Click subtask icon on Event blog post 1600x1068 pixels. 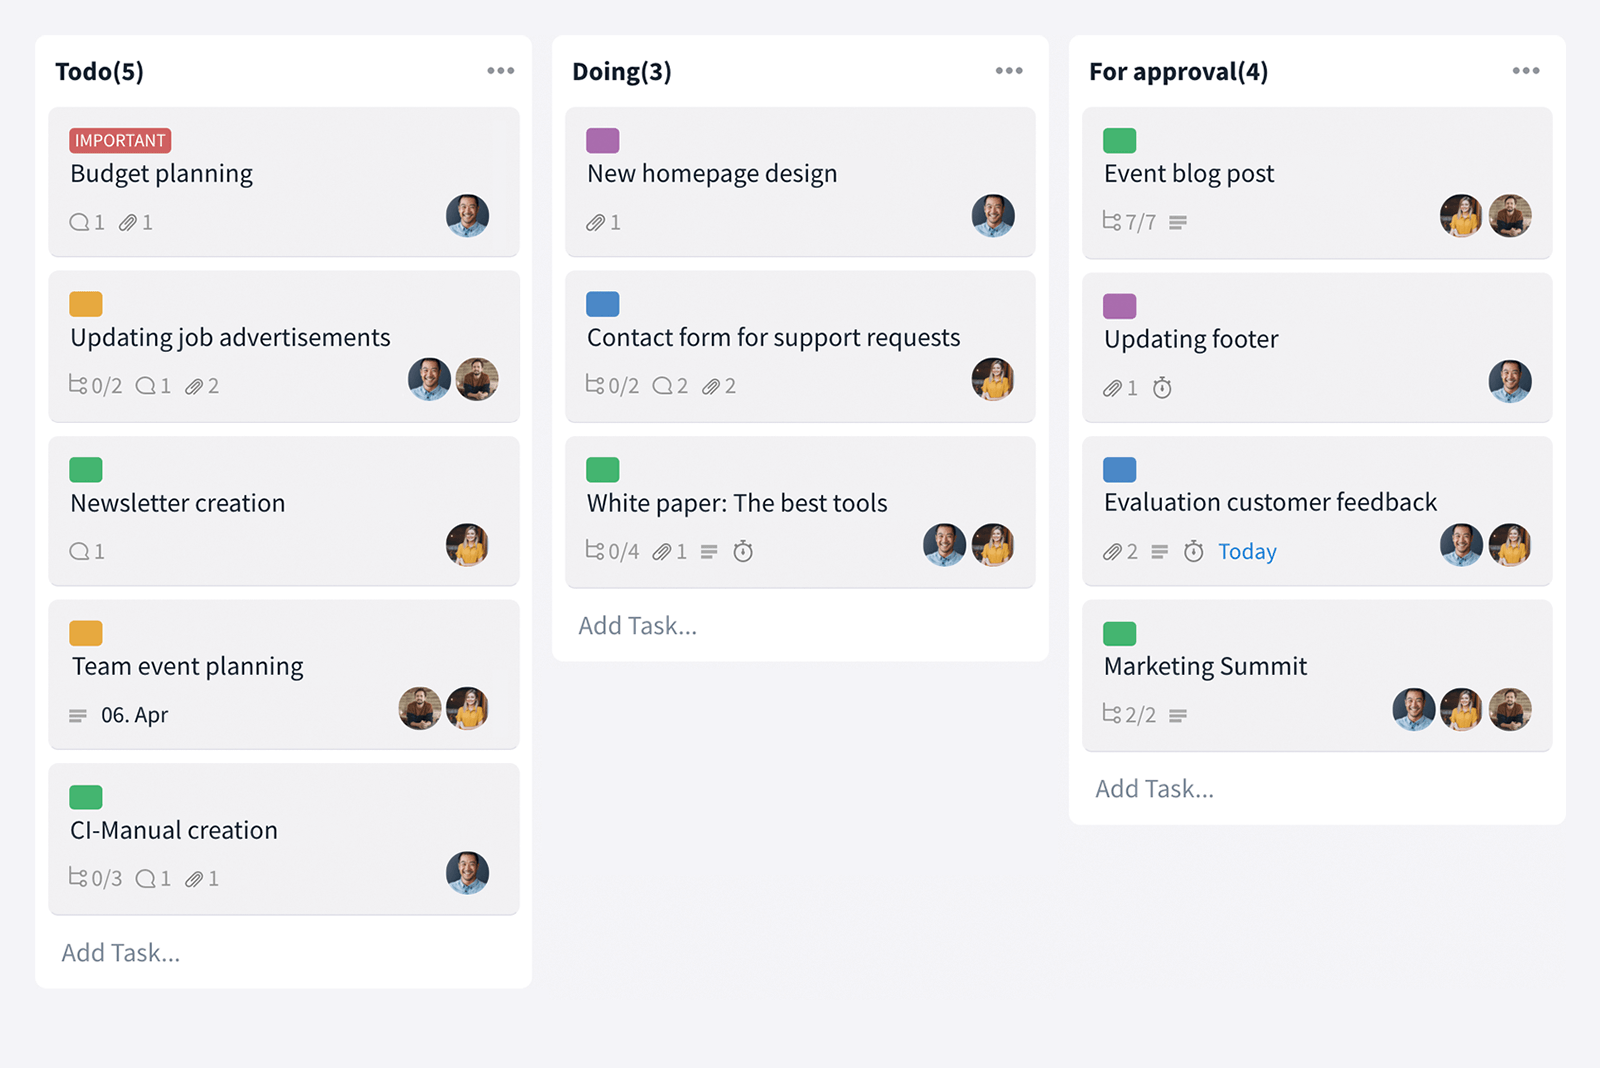click(1112, 221)
